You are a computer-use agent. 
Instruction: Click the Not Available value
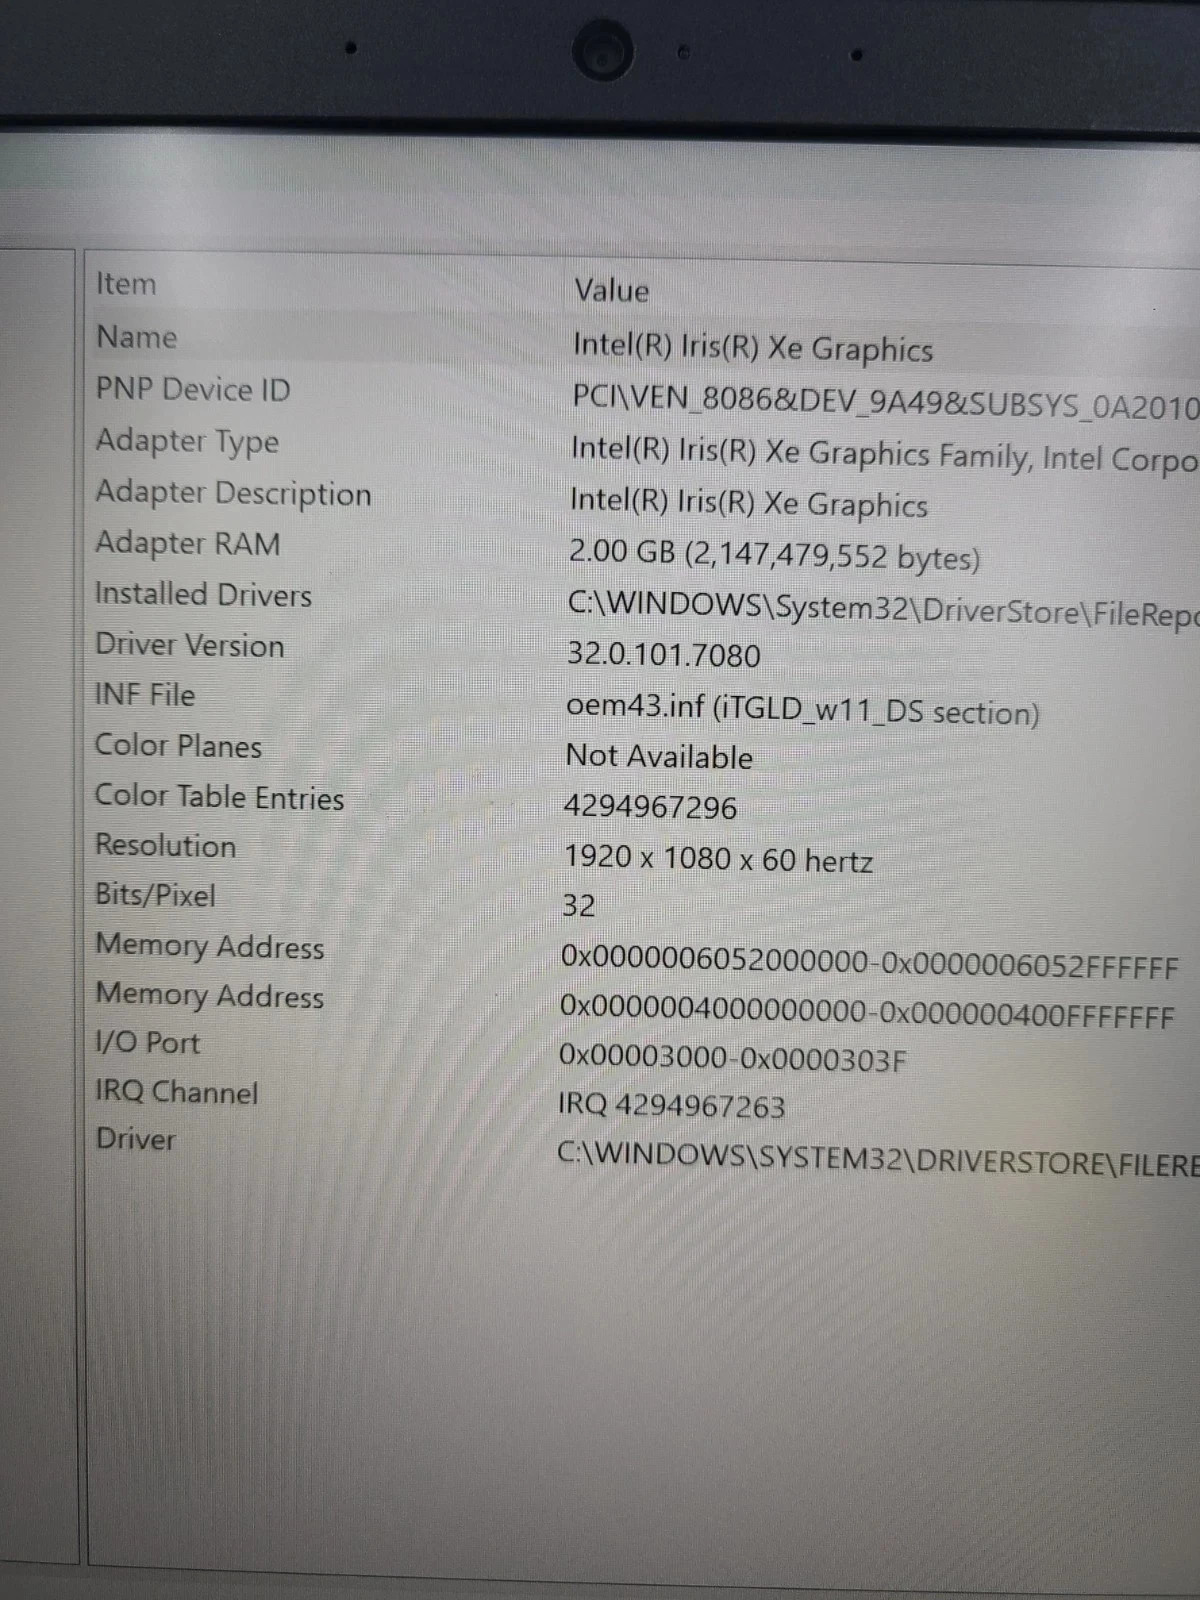659,757
